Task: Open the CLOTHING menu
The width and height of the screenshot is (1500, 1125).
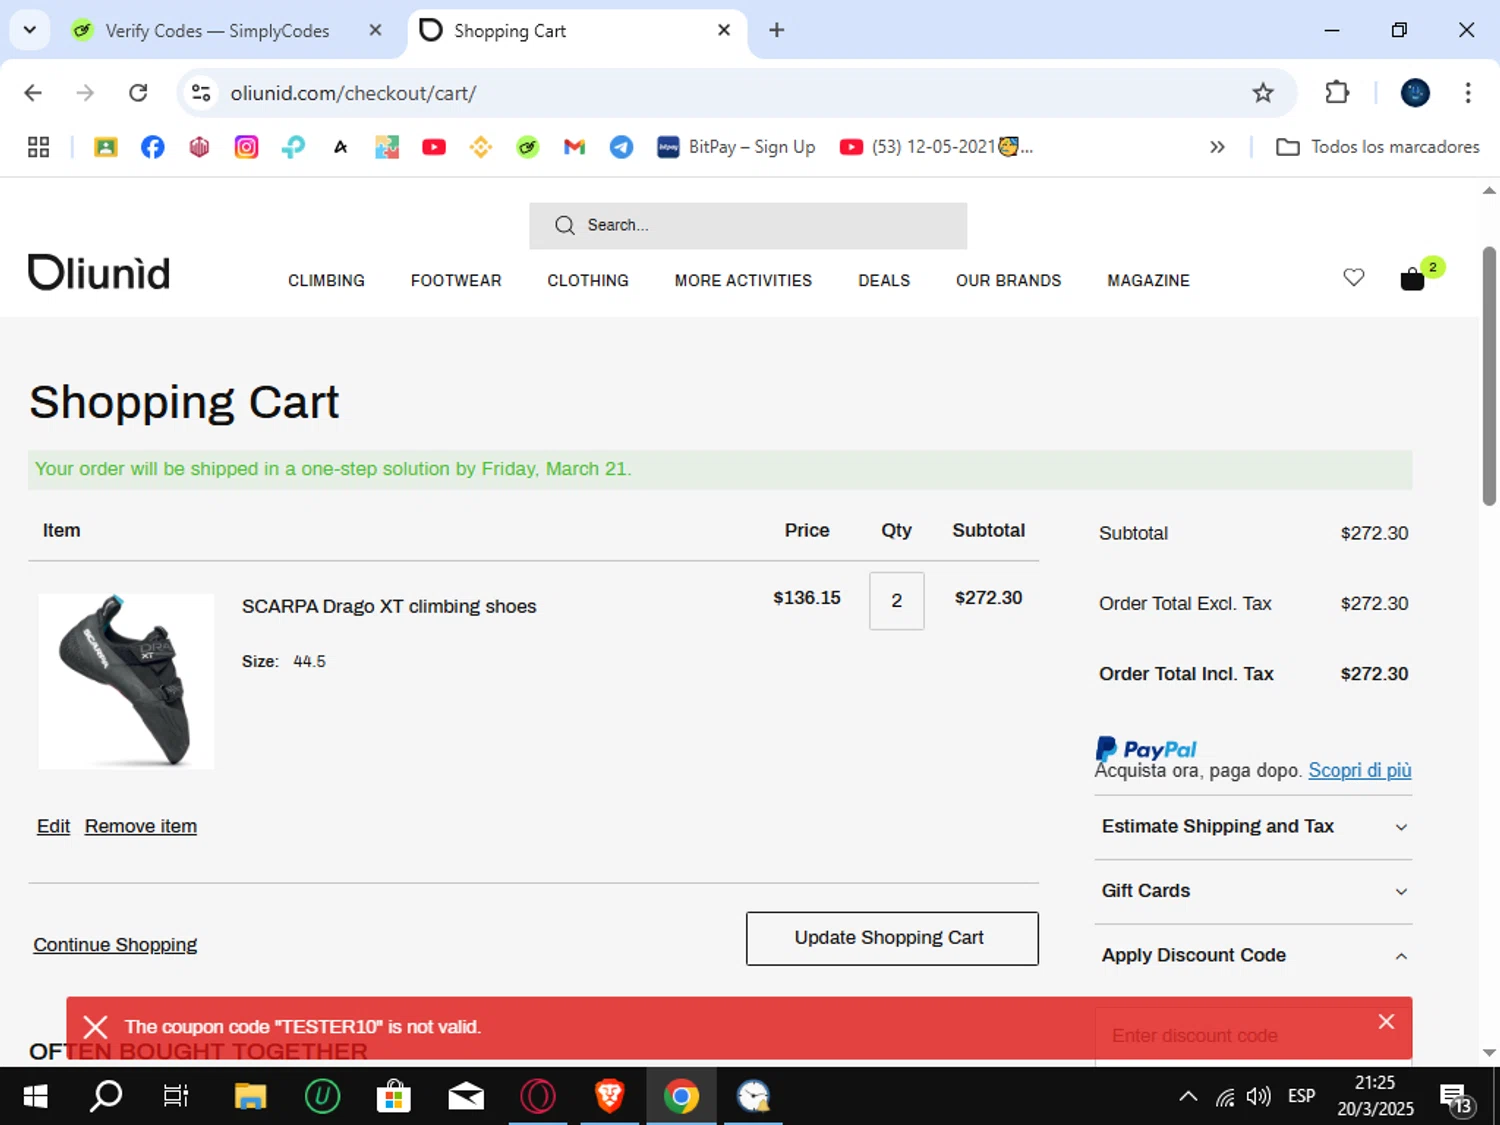Action: pyautogui.click(x=588, y=281)
